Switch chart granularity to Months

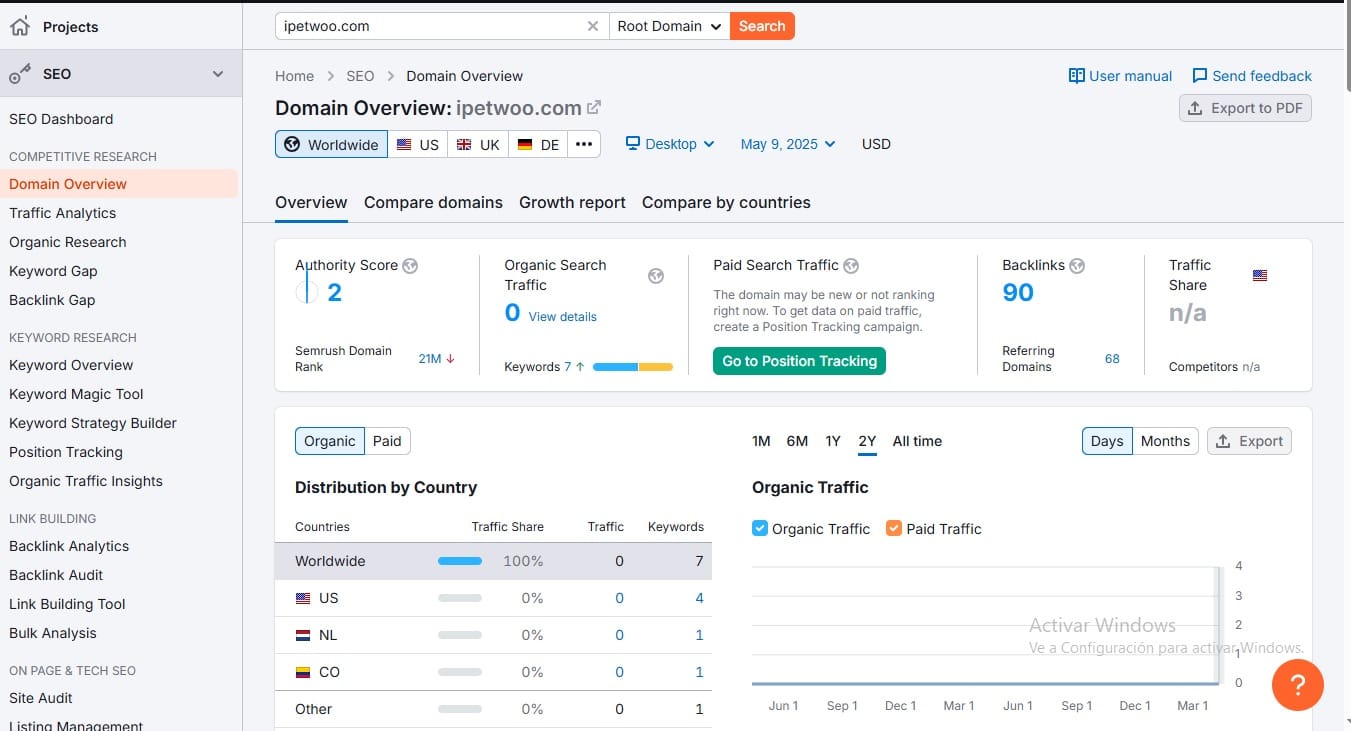(x=1165, y=441)
